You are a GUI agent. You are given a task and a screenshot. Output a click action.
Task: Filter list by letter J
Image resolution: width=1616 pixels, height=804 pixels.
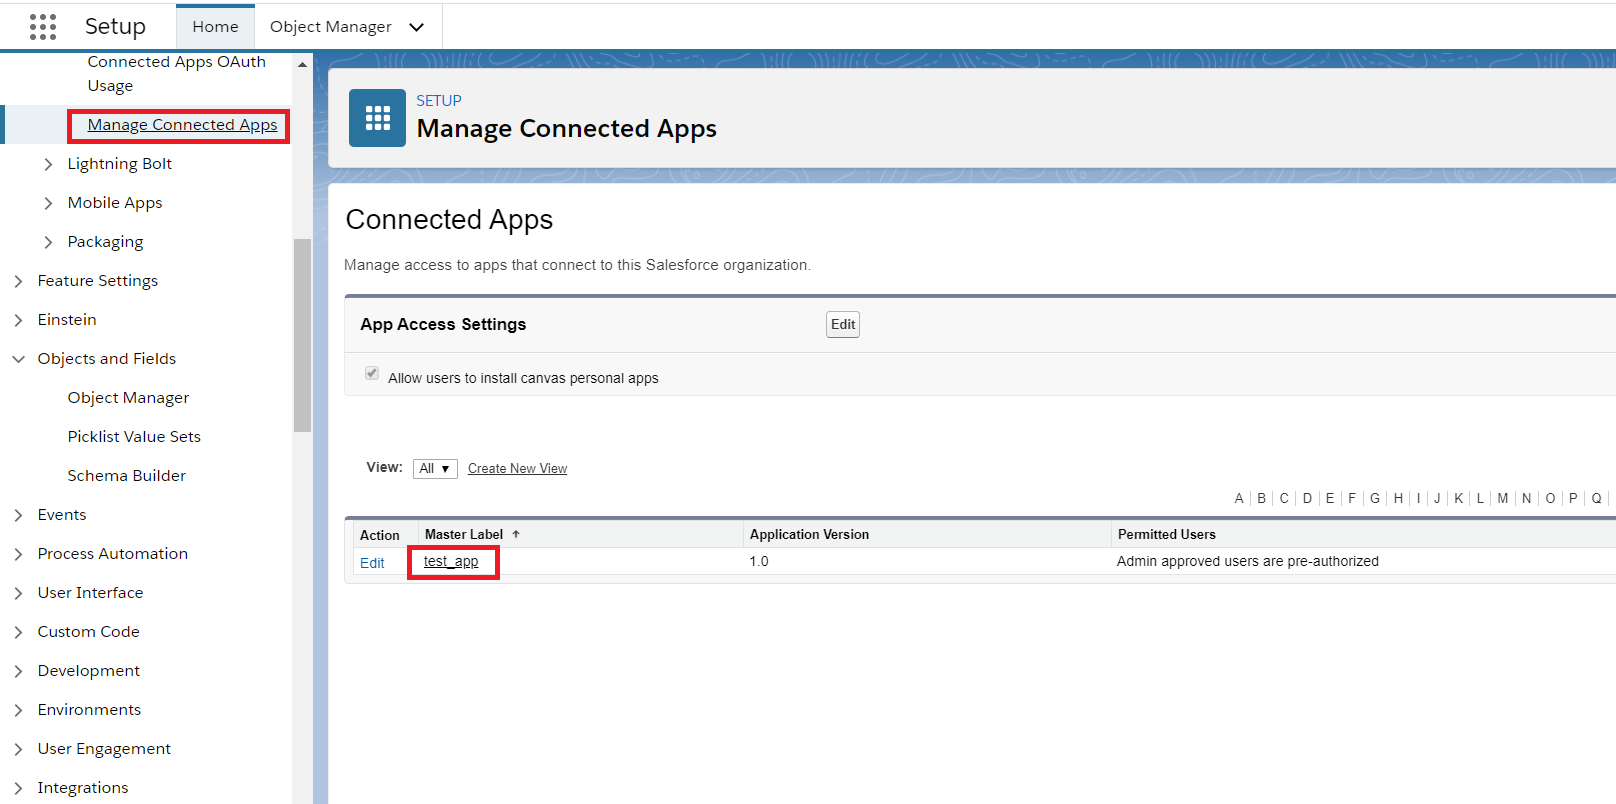[1437, 498]
